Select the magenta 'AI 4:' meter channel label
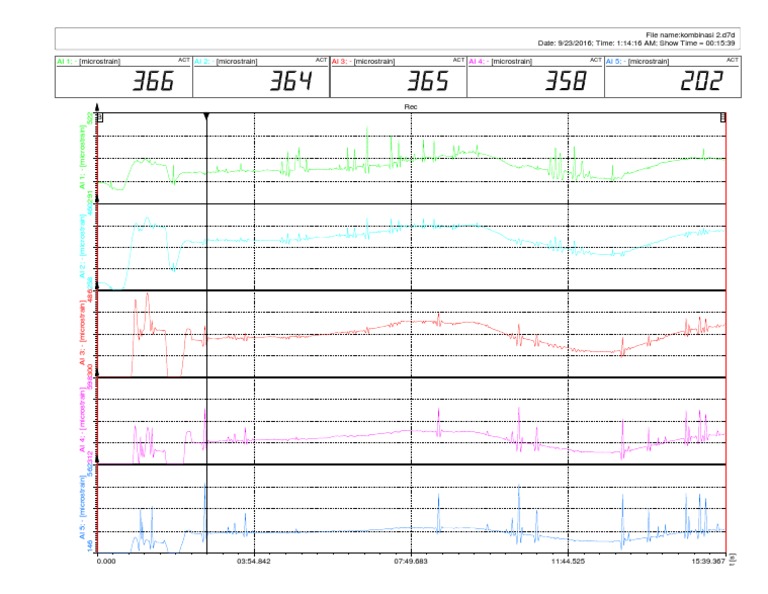Screen dimensions: 768x594 click(x=477, y=61)
